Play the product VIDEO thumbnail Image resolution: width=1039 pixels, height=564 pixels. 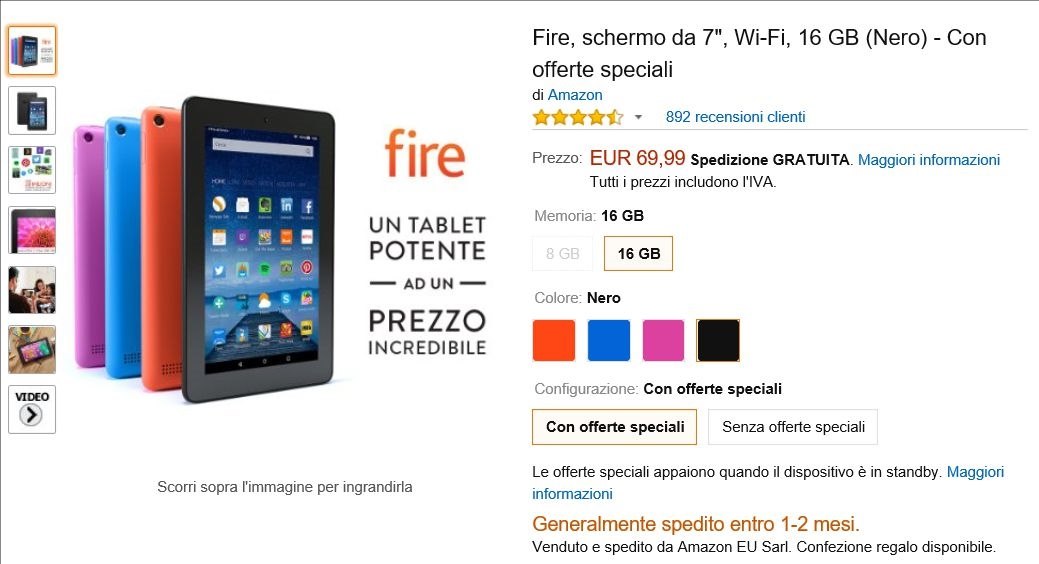click(x=32, y=410)
